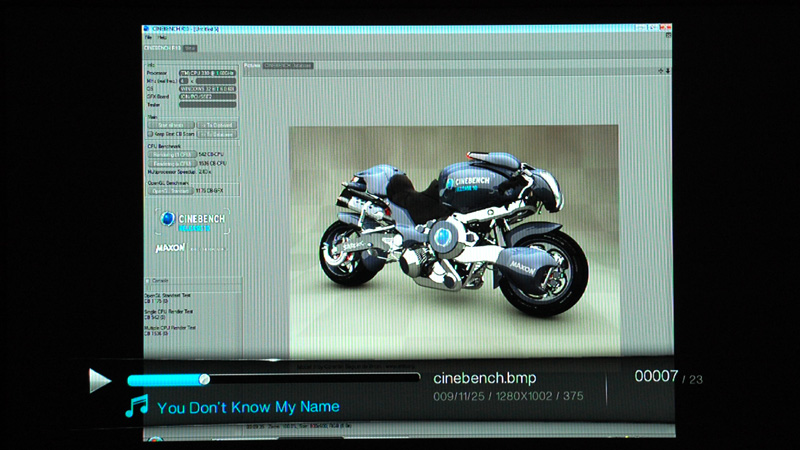
Task: Click the round knob on the progress bar
Action: (204, 379)
